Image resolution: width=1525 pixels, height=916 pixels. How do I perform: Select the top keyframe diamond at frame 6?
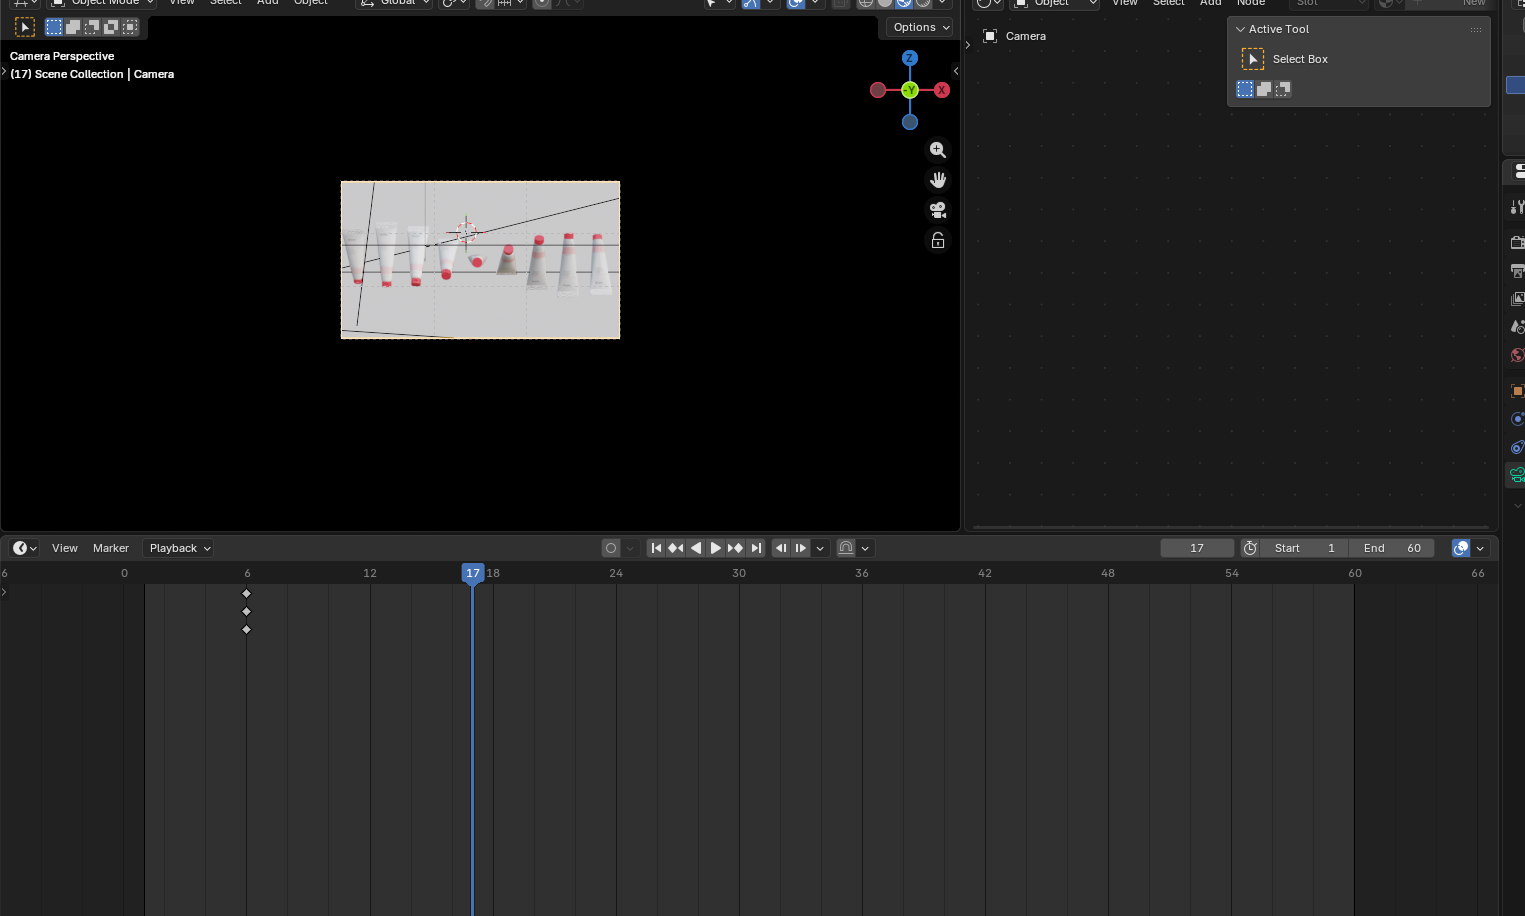(247, 594)
